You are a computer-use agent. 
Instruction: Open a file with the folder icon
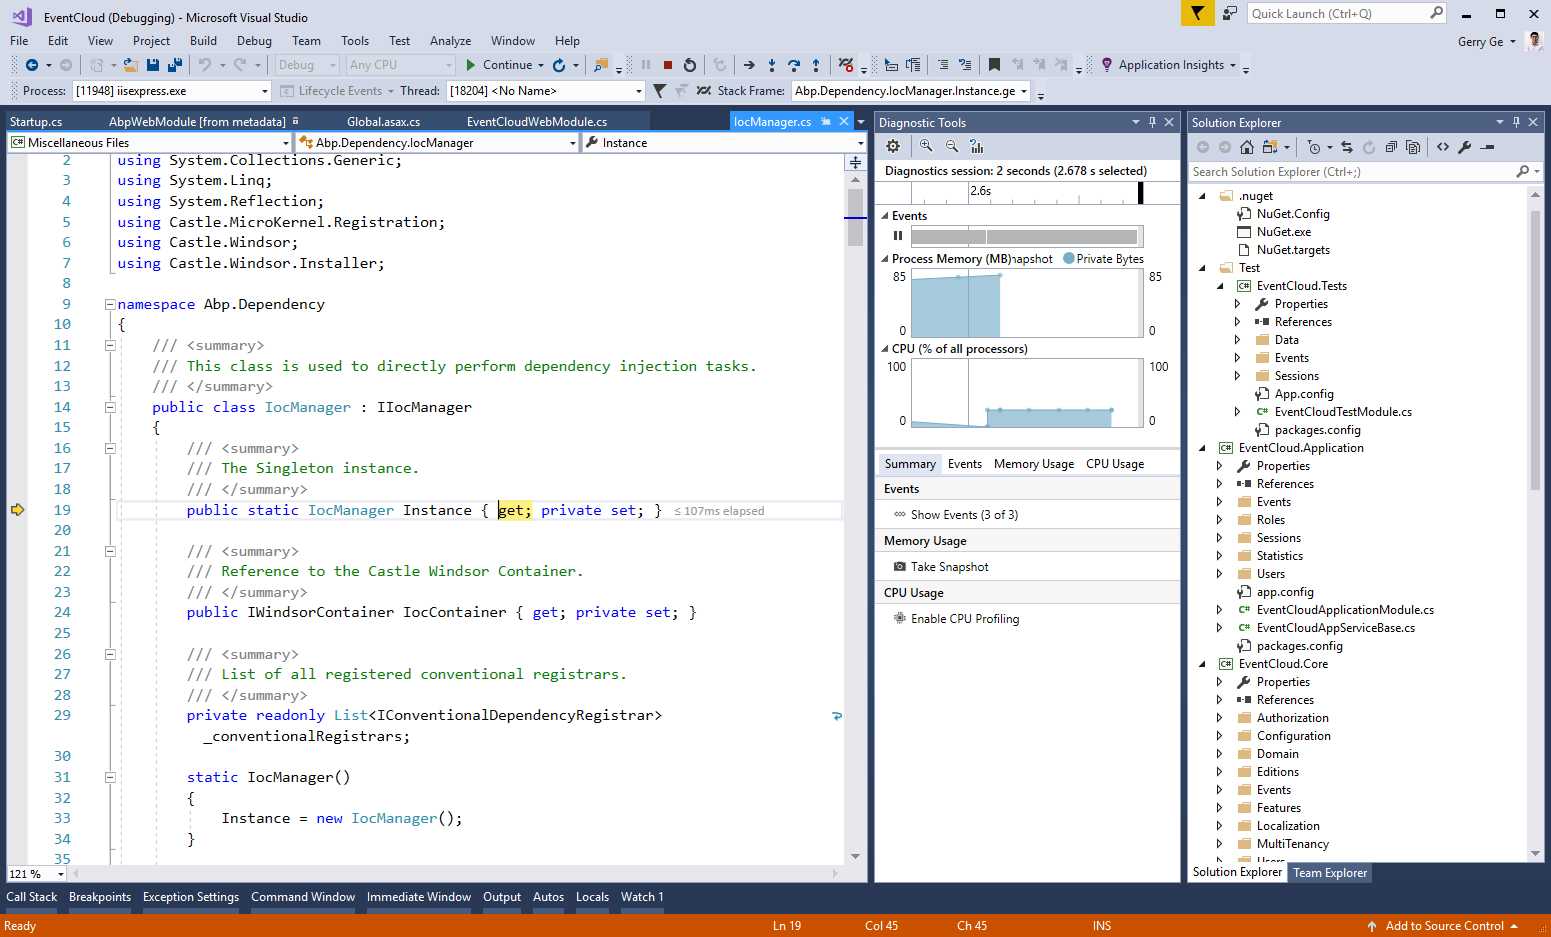(130, 65)
